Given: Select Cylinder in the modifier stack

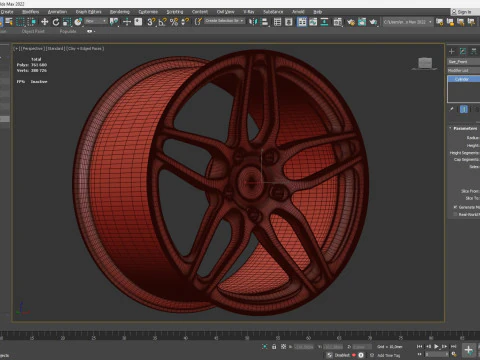Looking at the screenshot, I should (464, 79).
